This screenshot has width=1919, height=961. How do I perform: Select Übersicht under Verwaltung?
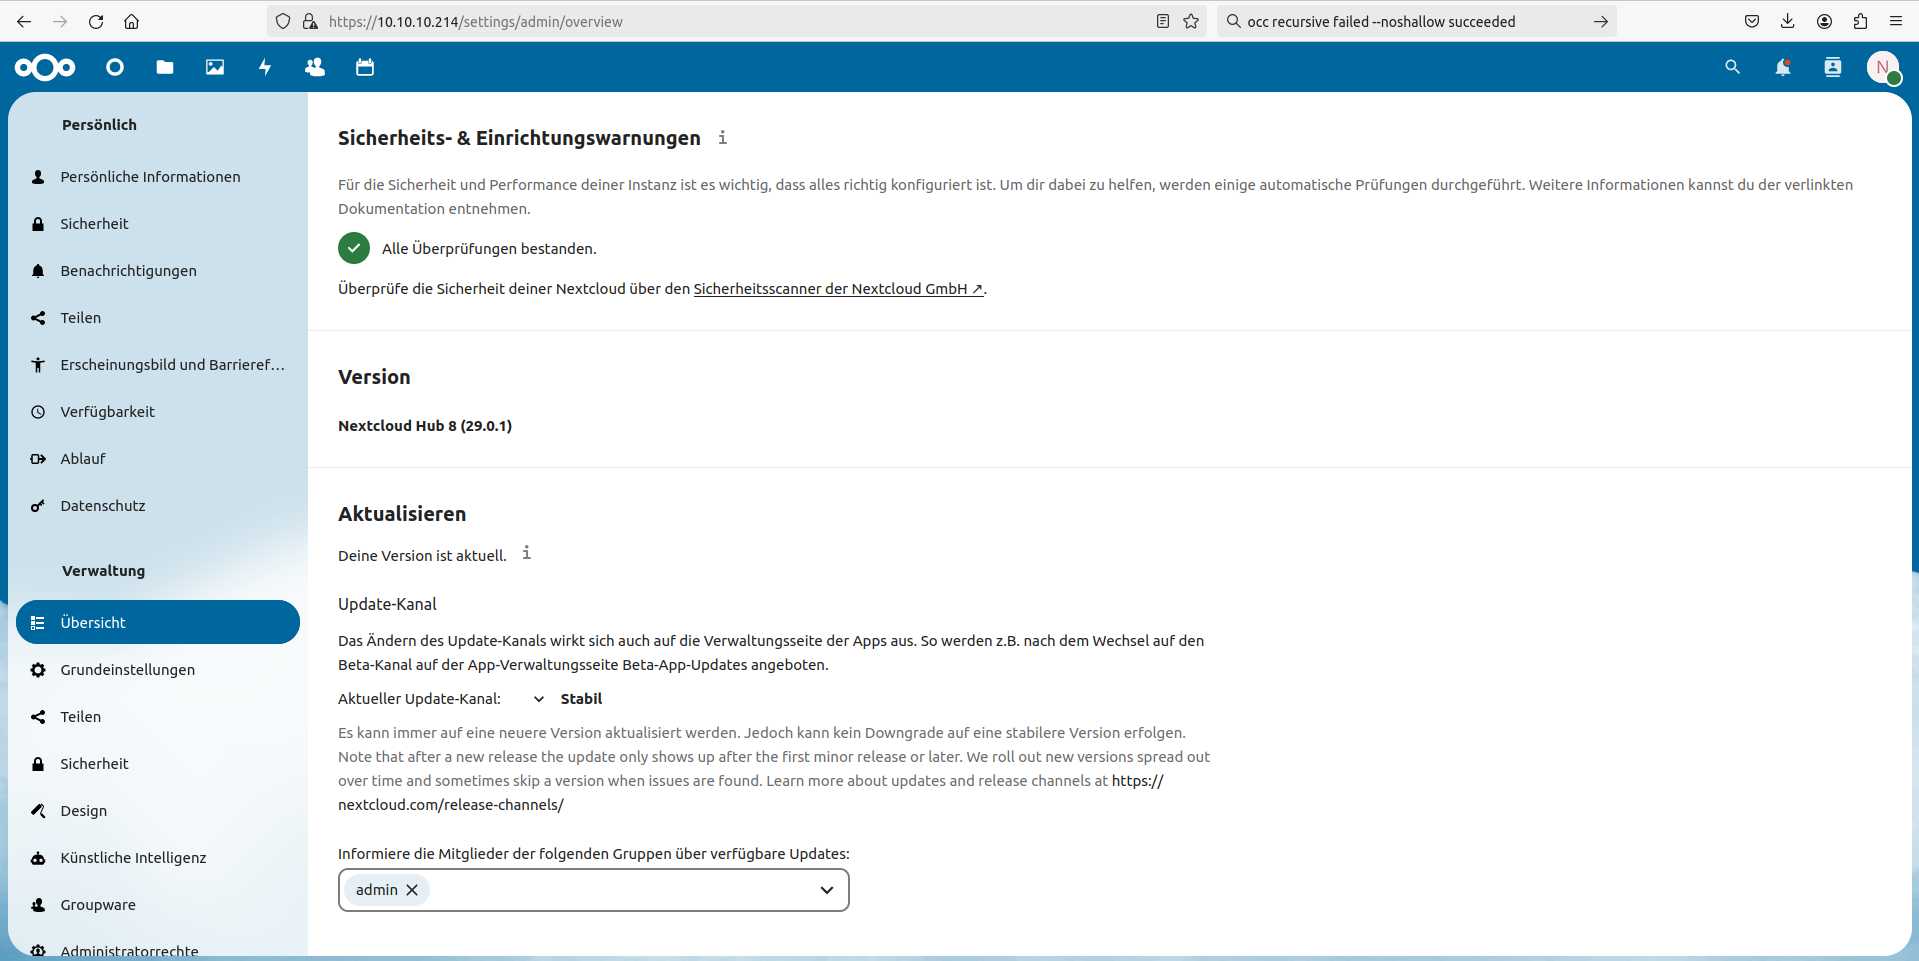coord(158,622)
